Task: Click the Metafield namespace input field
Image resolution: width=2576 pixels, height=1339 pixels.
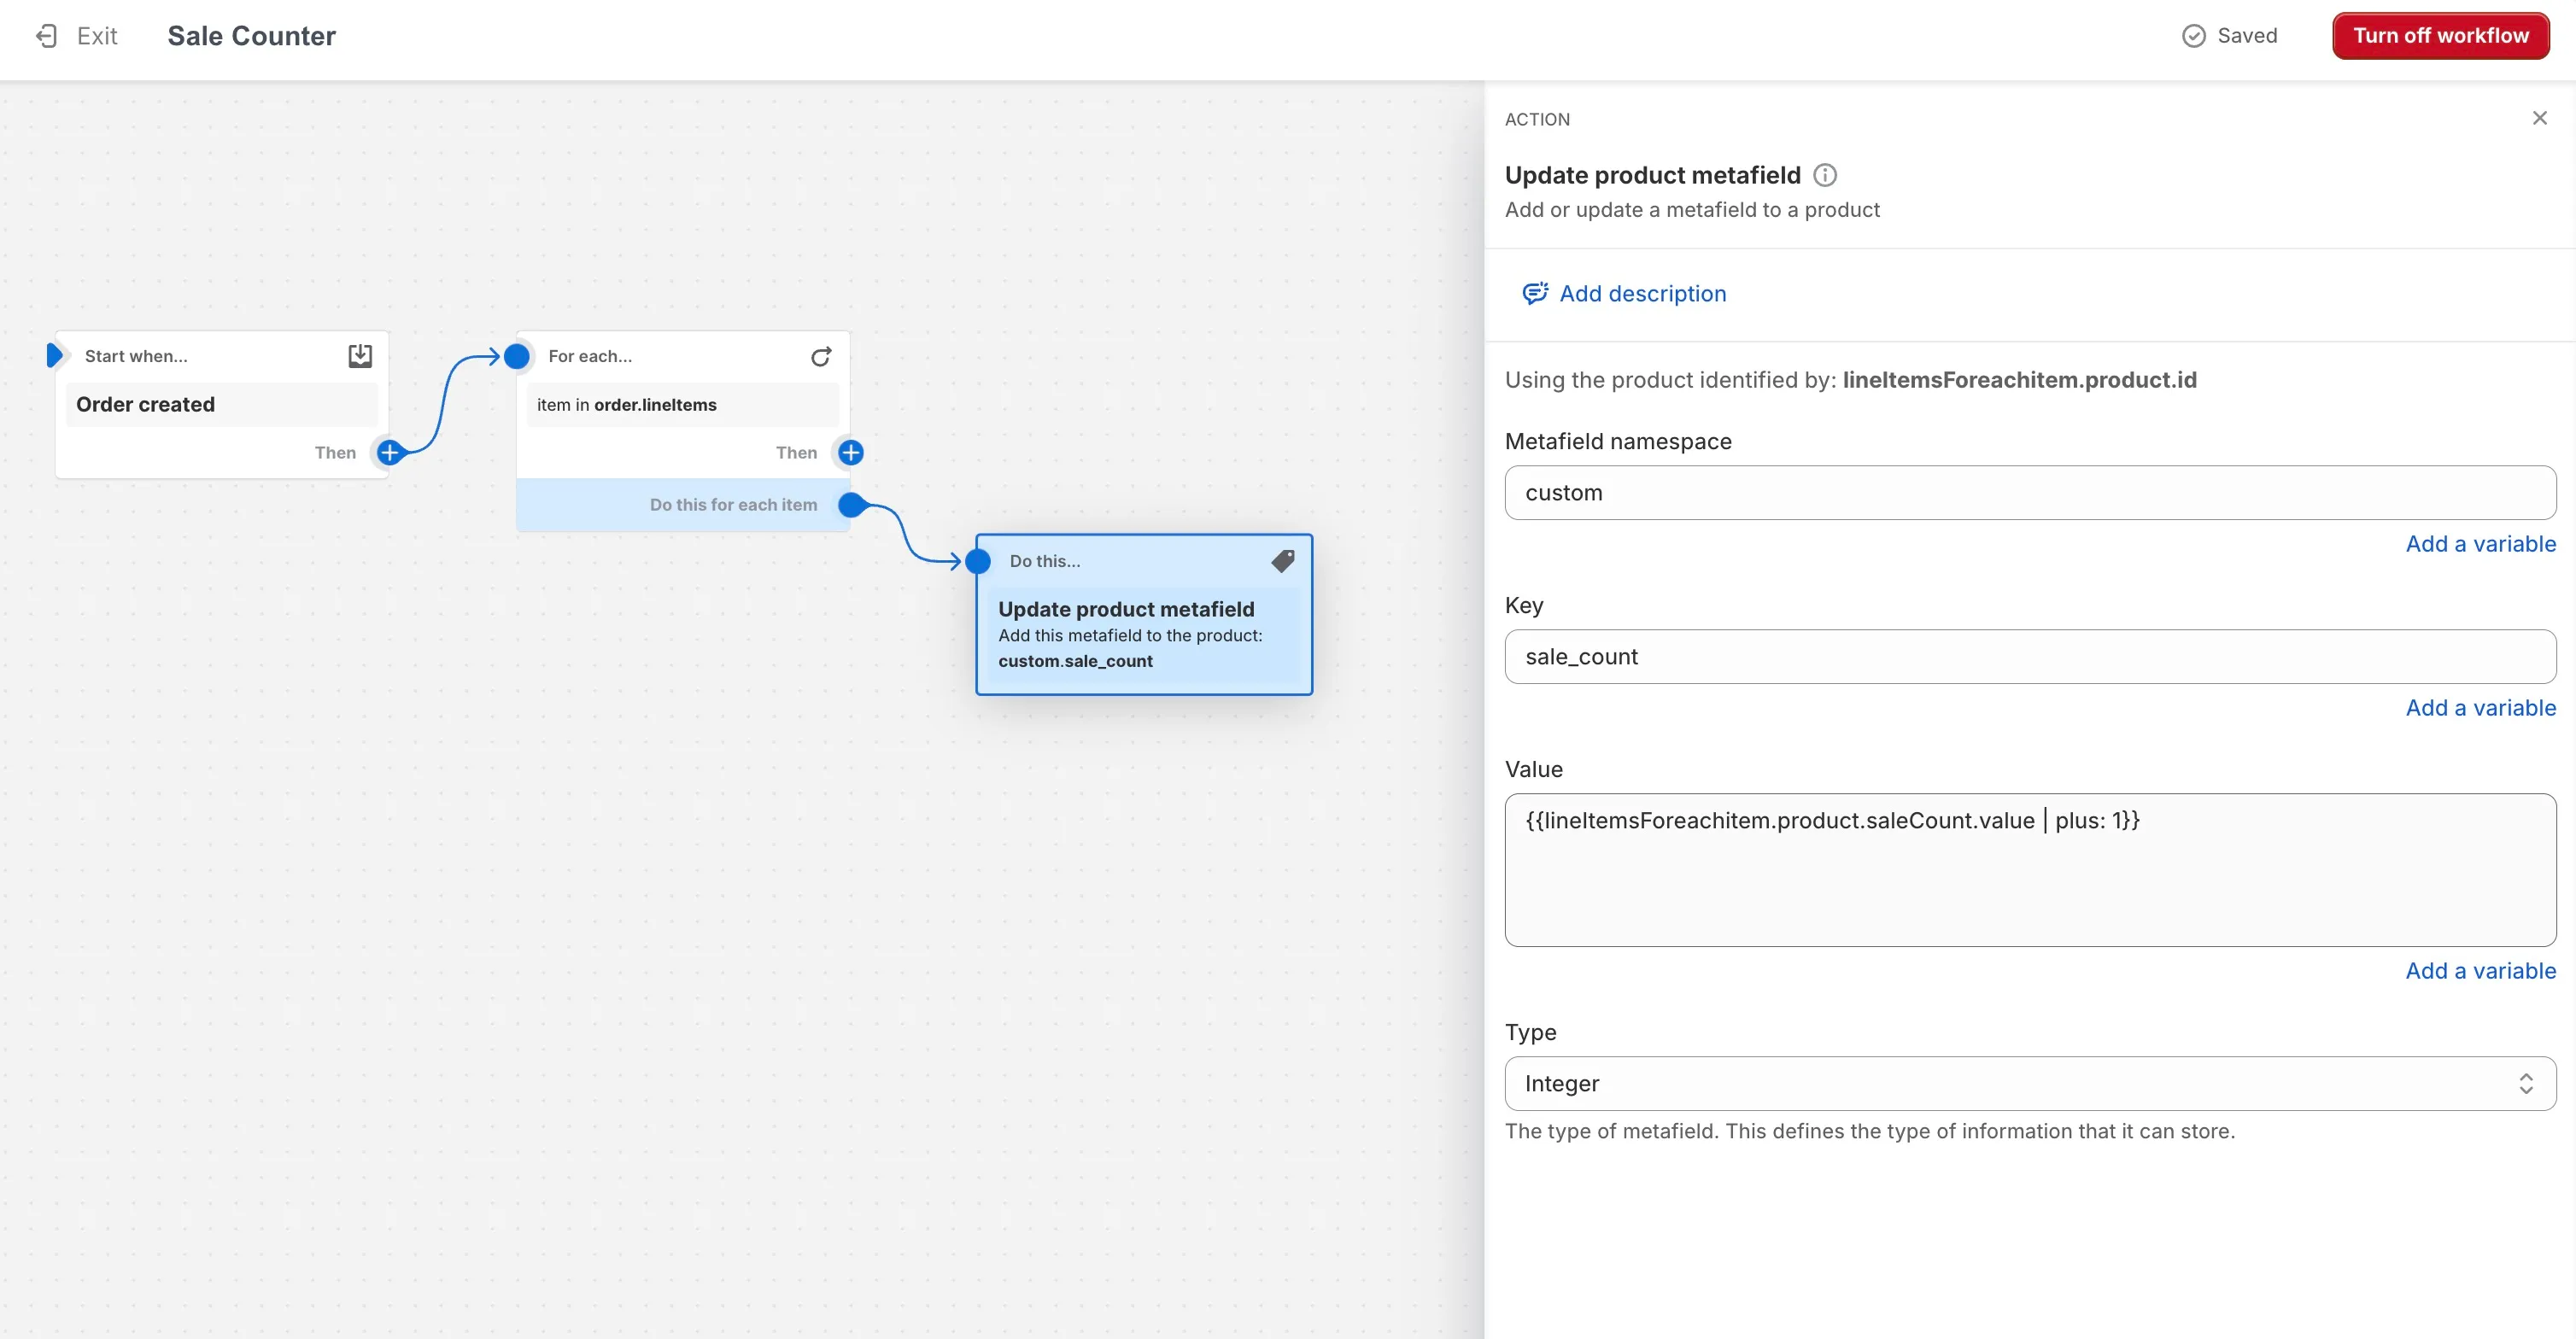Action: [2030, 492]
